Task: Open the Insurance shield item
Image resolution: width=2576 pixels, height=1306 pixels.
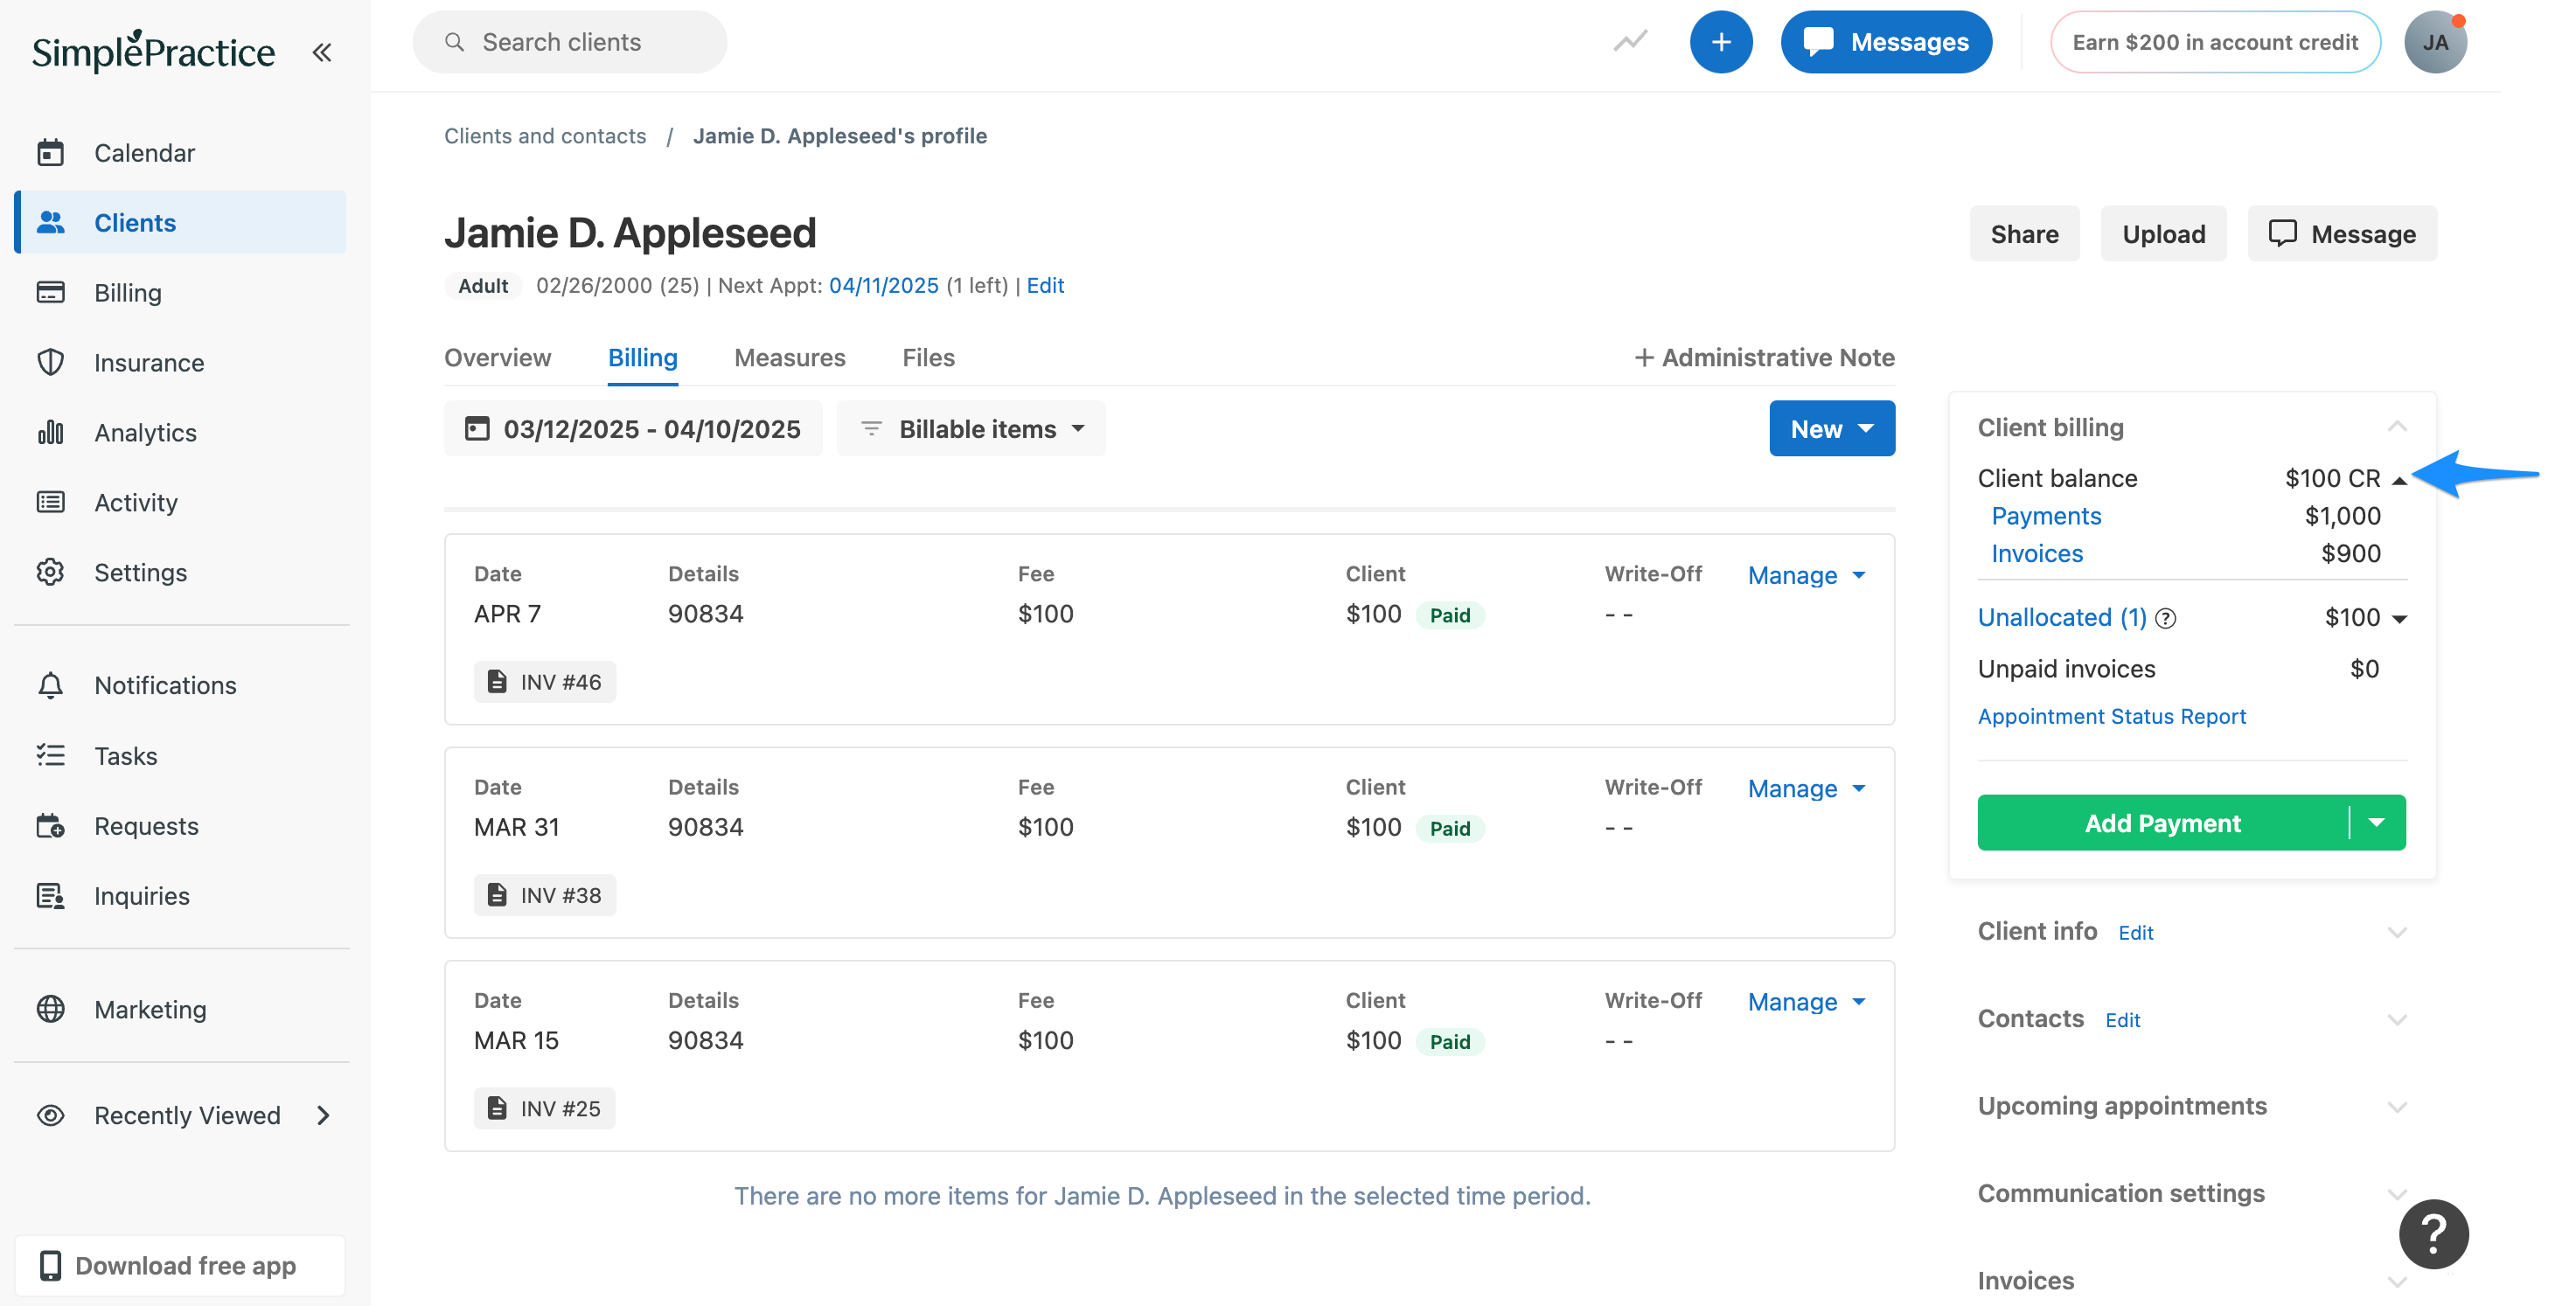Action: coord(181,362)
